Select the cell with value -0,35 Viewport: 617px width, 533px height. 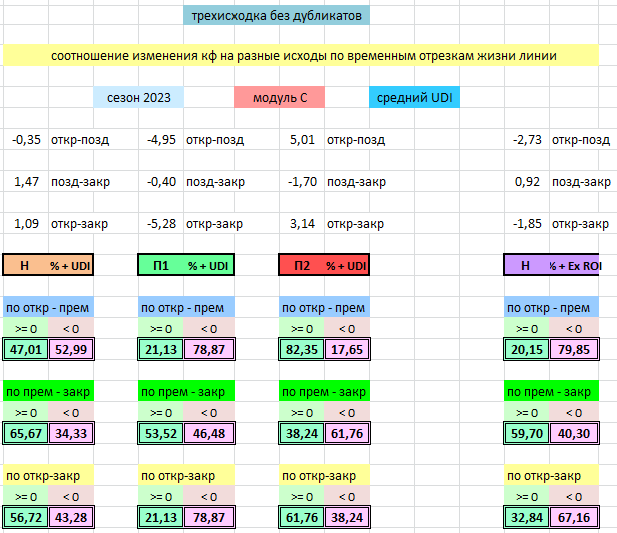tap(26, 140)
